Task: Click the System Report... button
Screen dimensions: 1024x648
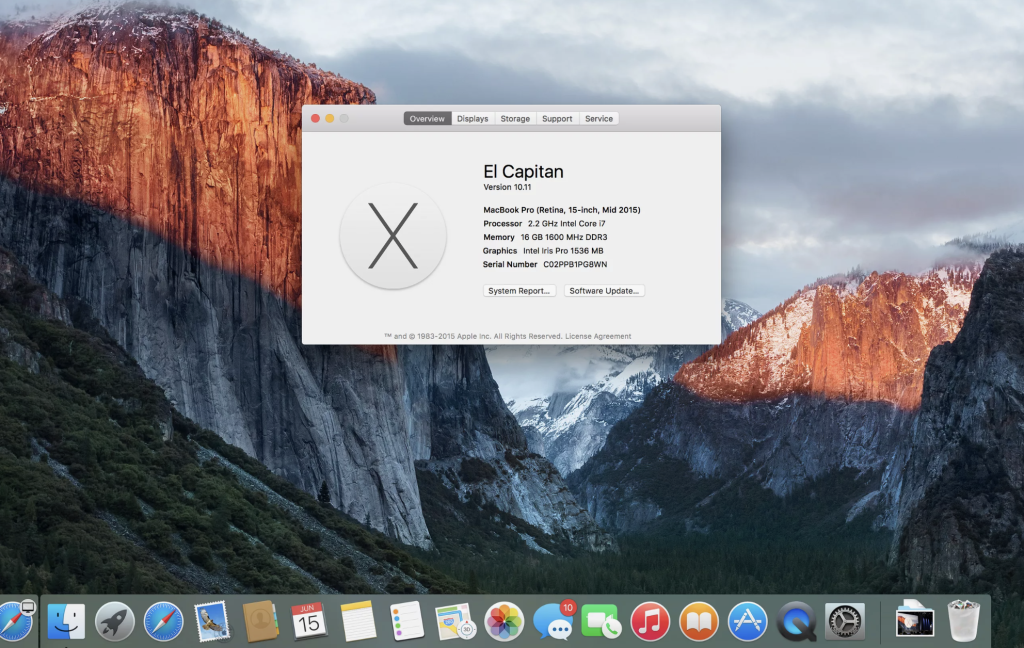Action: pyautogui.click(x=519, y=291)
